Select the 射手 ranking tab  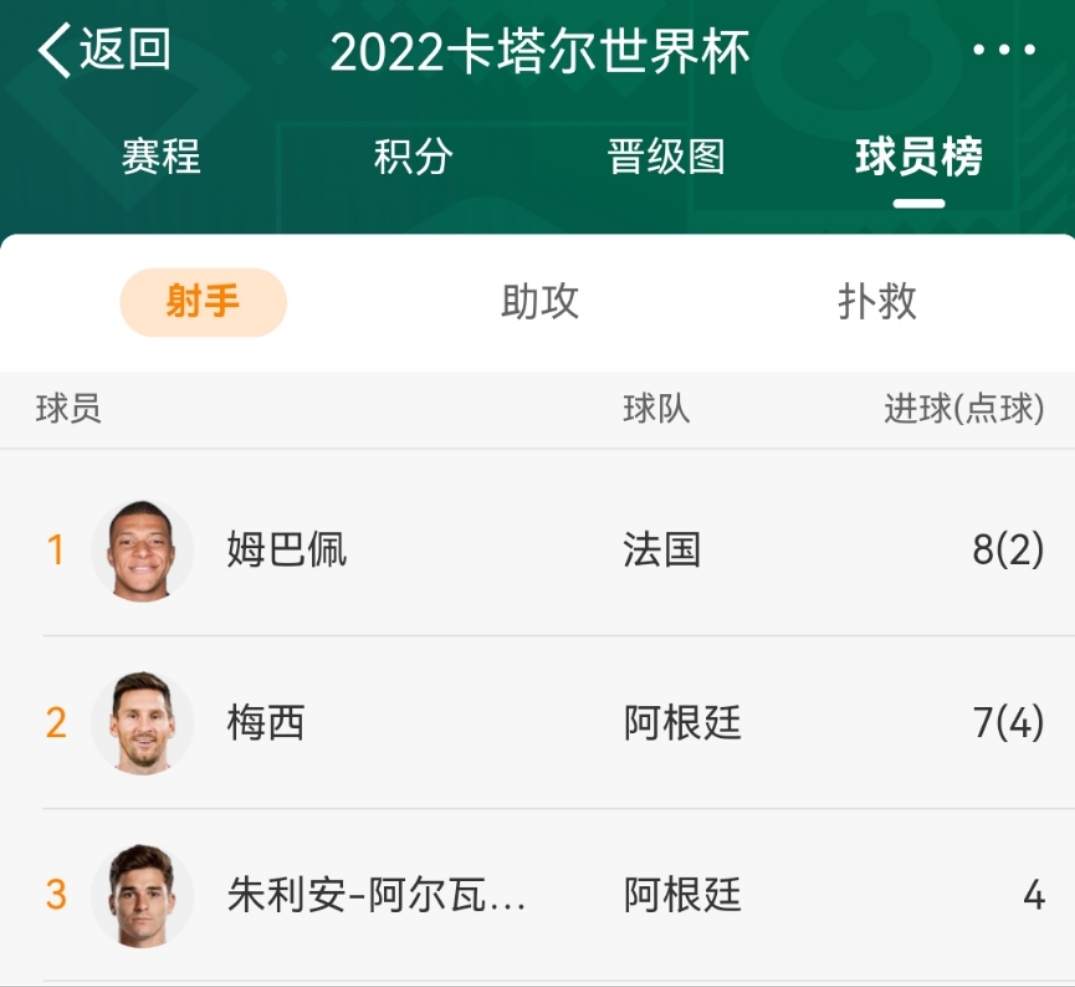click(203, 301)
